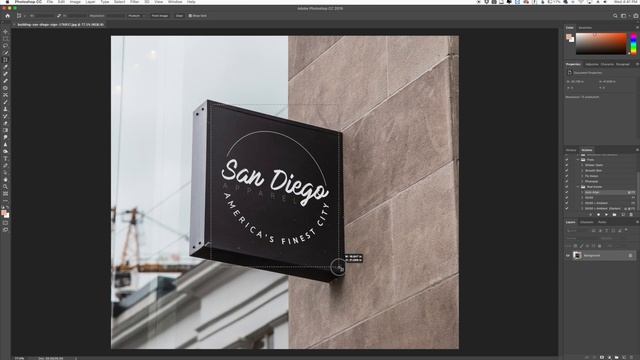
Task: Open the Actions panel menu
Action: pos(637,150)
